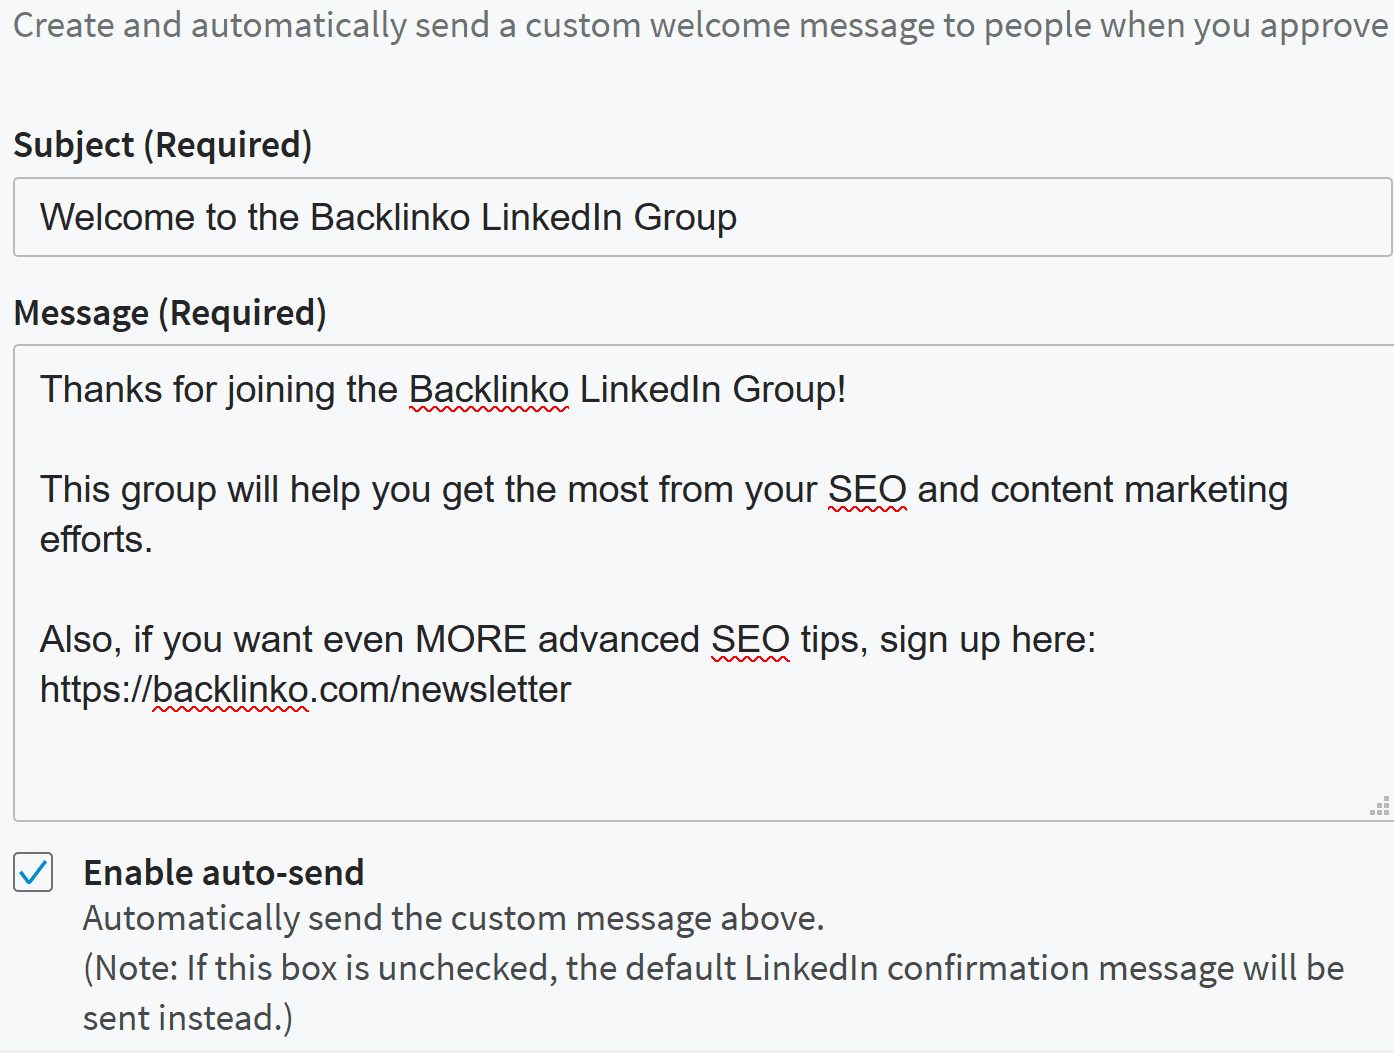Click 'Automatically send the custom message above' text

click(x=454, y=918)
